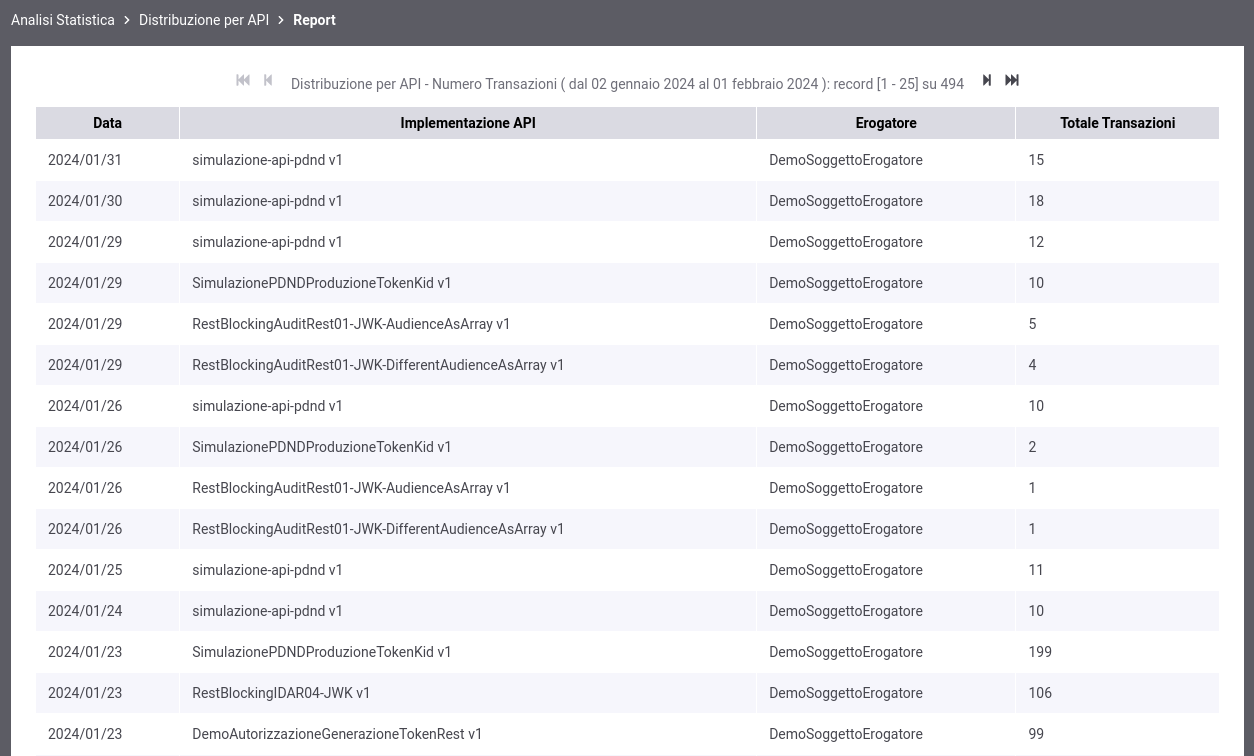Select total transactions value 12

coord(1036,242)
